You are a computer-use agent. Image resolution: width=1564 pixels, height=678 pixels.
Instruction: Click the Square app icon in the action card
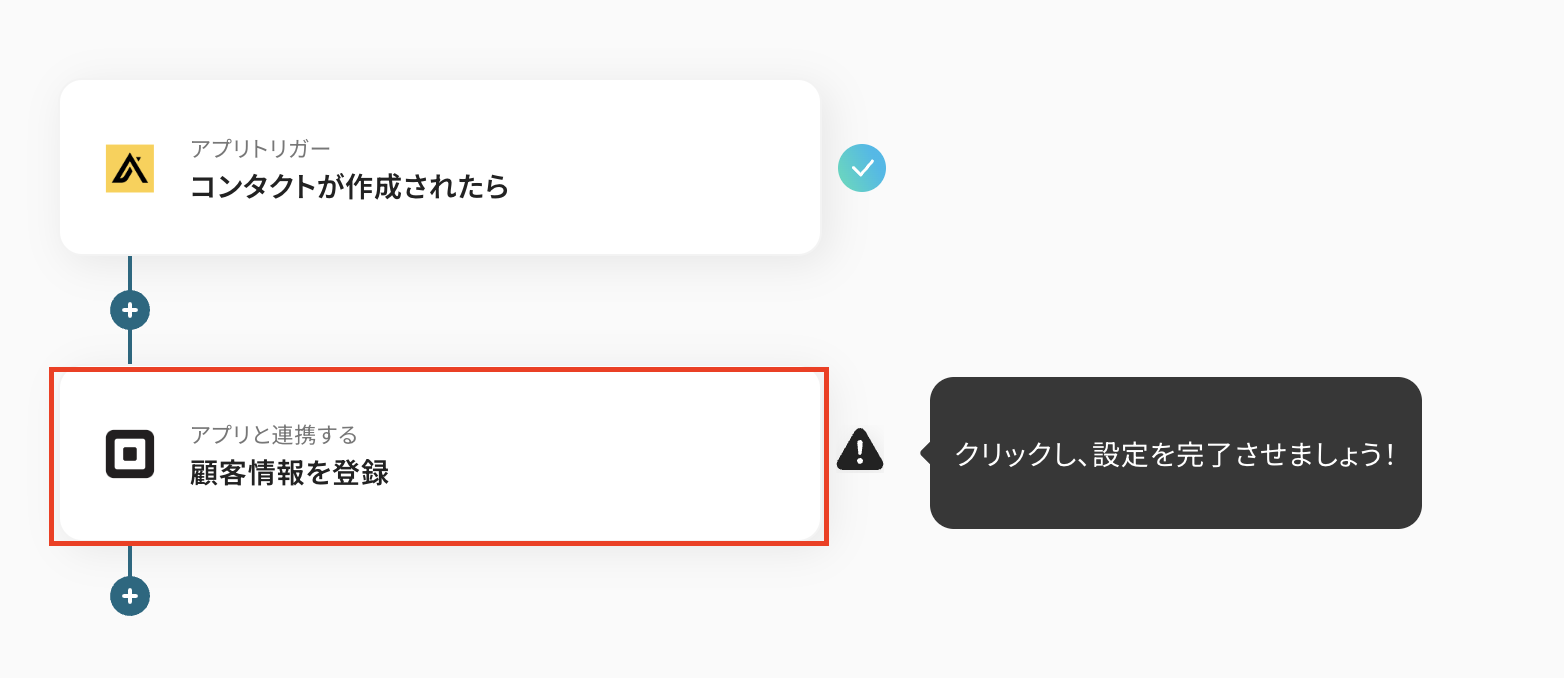(130, 454)
